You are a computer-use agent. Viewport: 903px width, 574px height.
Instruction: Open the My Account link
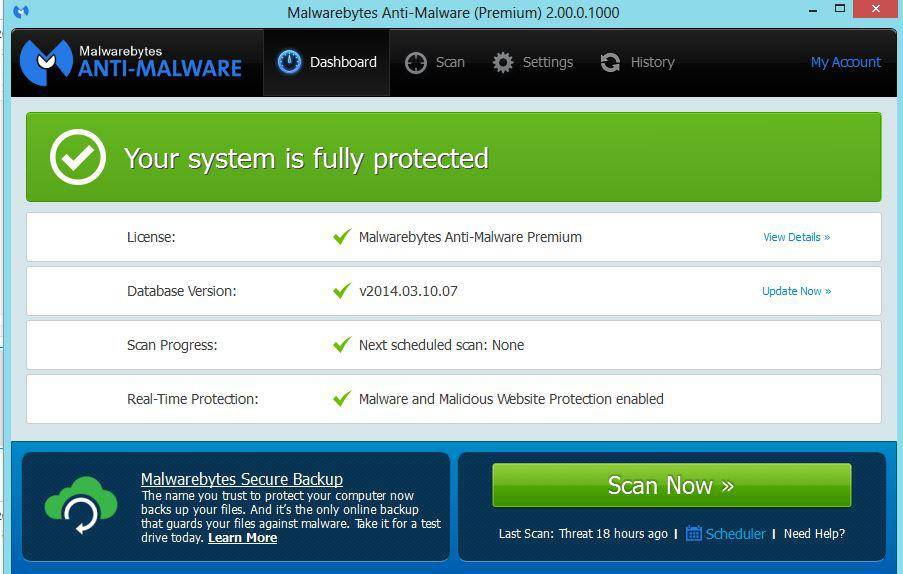point(845,62)
